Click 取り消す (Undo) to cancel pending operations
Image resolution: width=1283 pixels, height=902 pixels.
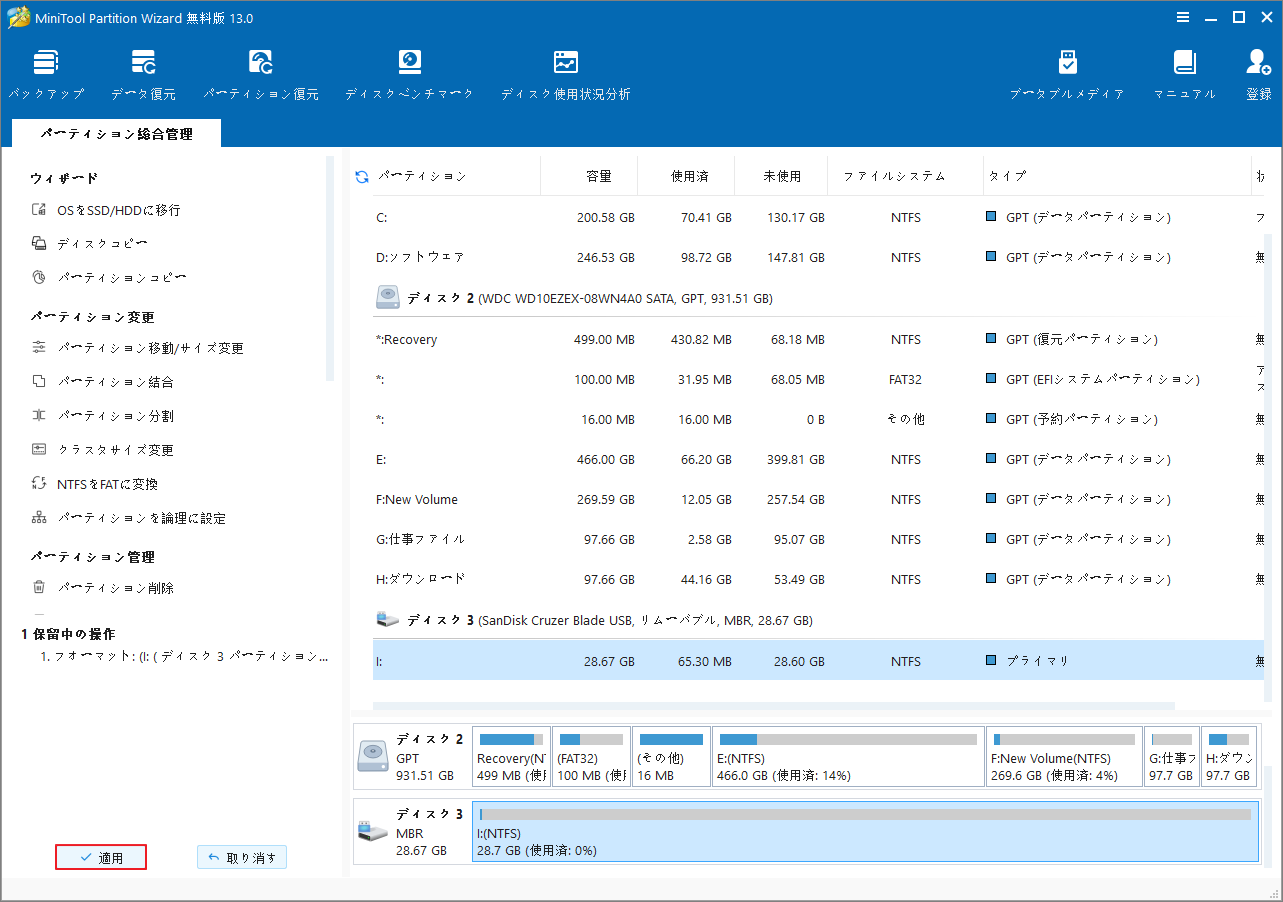241,857
